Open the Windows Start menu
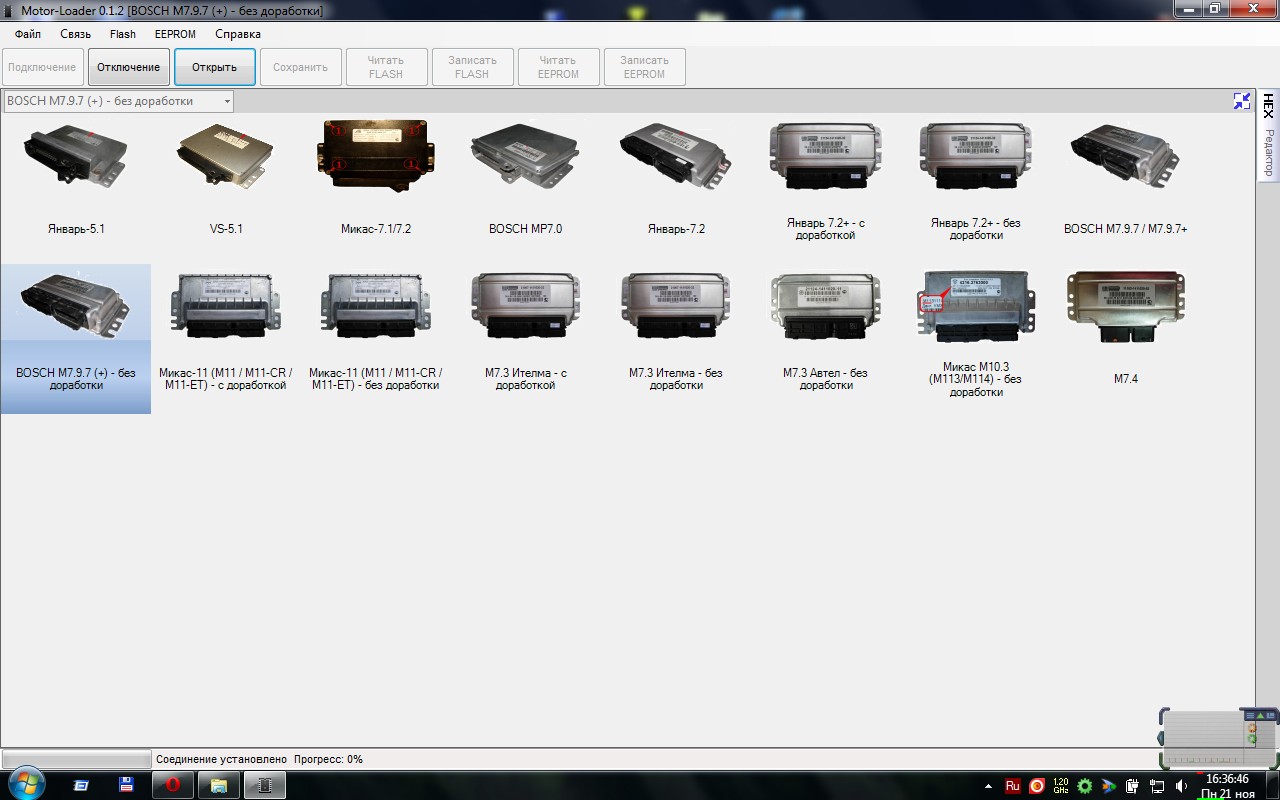This screenshot has height=800, width=1280. (25, 785)
